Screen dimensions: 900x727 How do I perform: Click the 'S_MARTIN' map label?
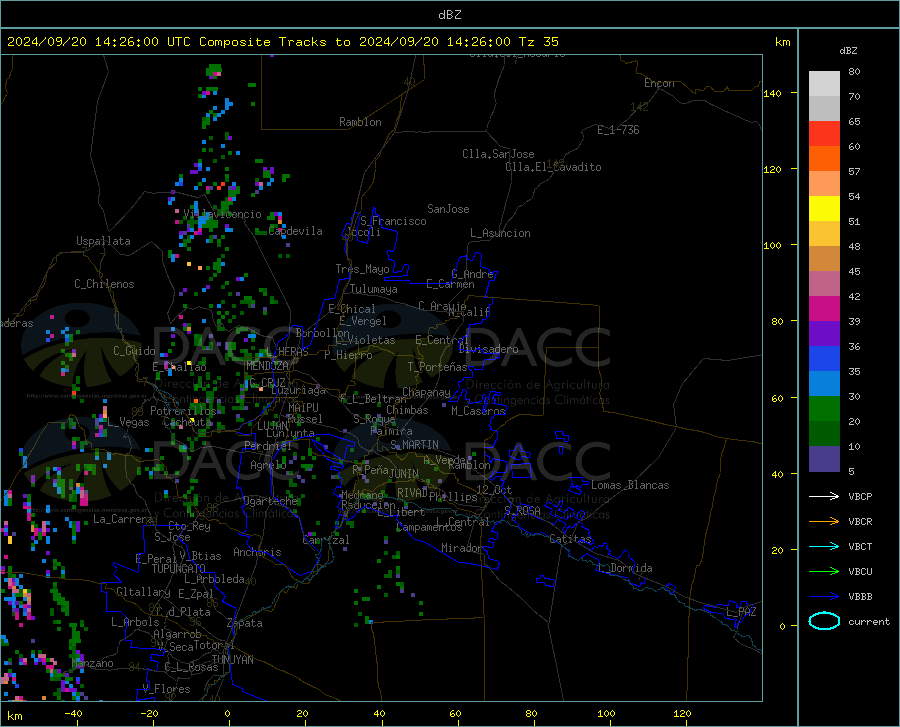[414, 445]
